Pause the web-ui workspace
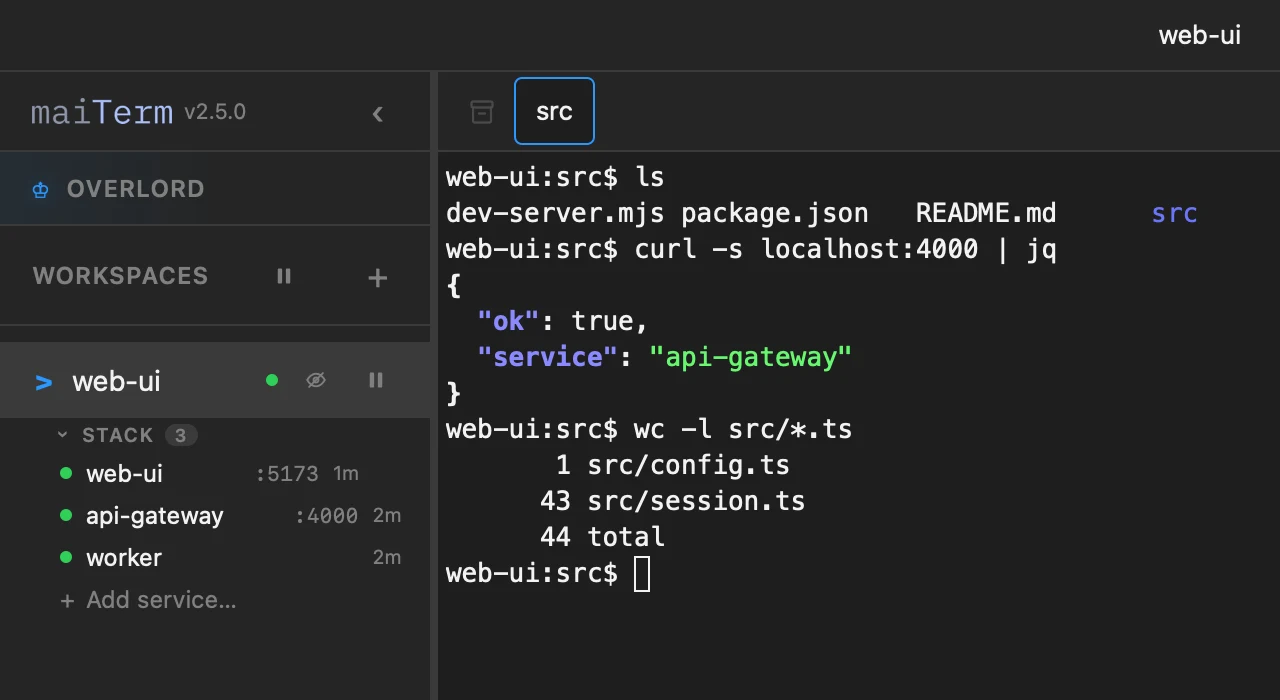Screen dimensions: 1280x700 point(376,380)
